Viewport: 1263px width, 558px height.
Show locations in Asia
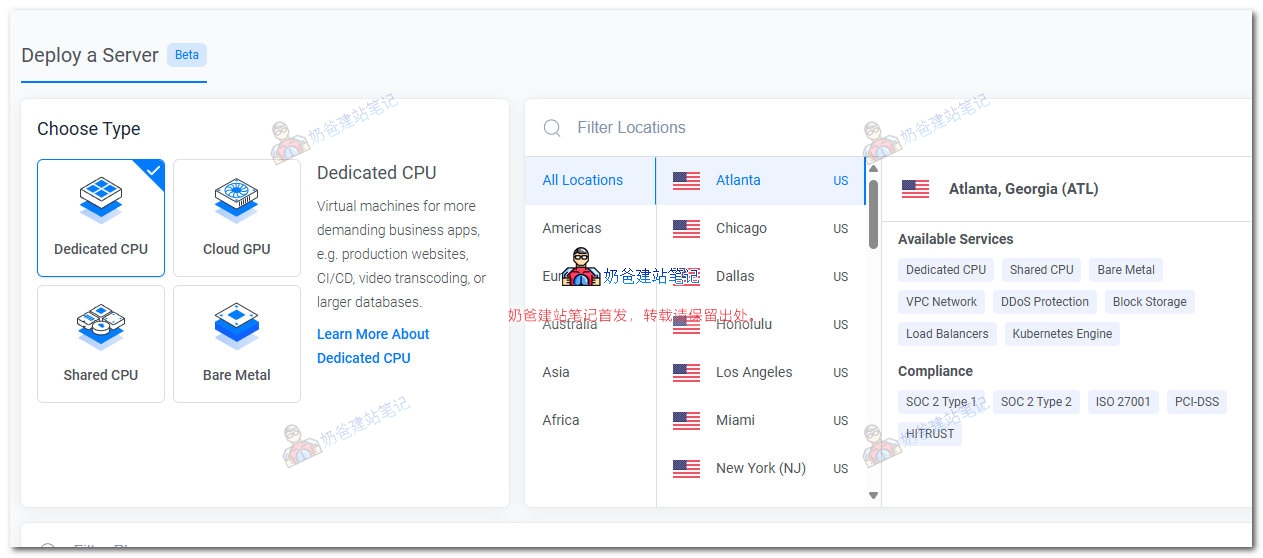tap(556, 372)
